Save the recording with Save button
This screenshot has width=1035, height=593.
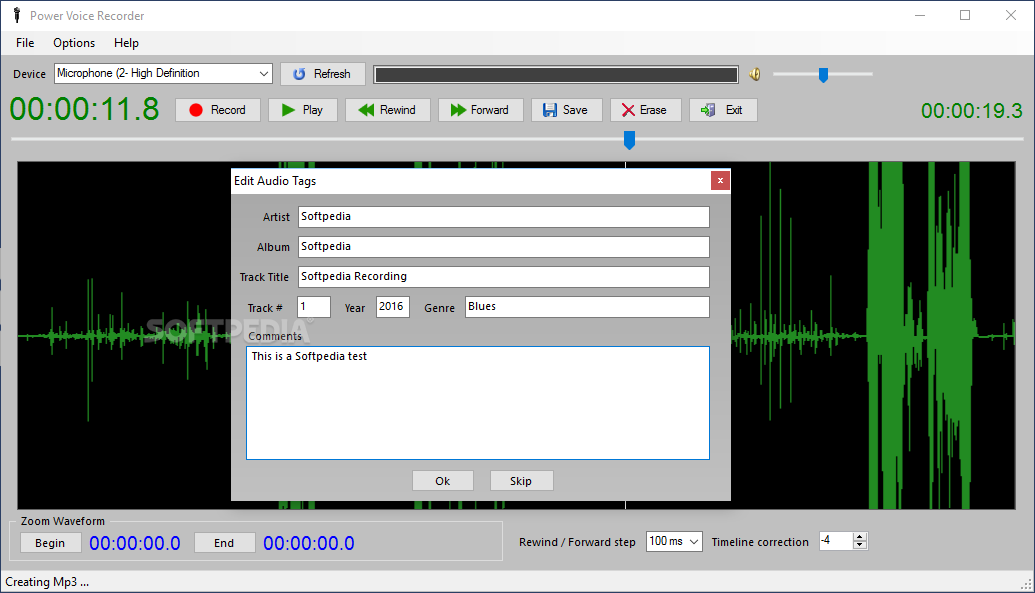pos(566,110)
